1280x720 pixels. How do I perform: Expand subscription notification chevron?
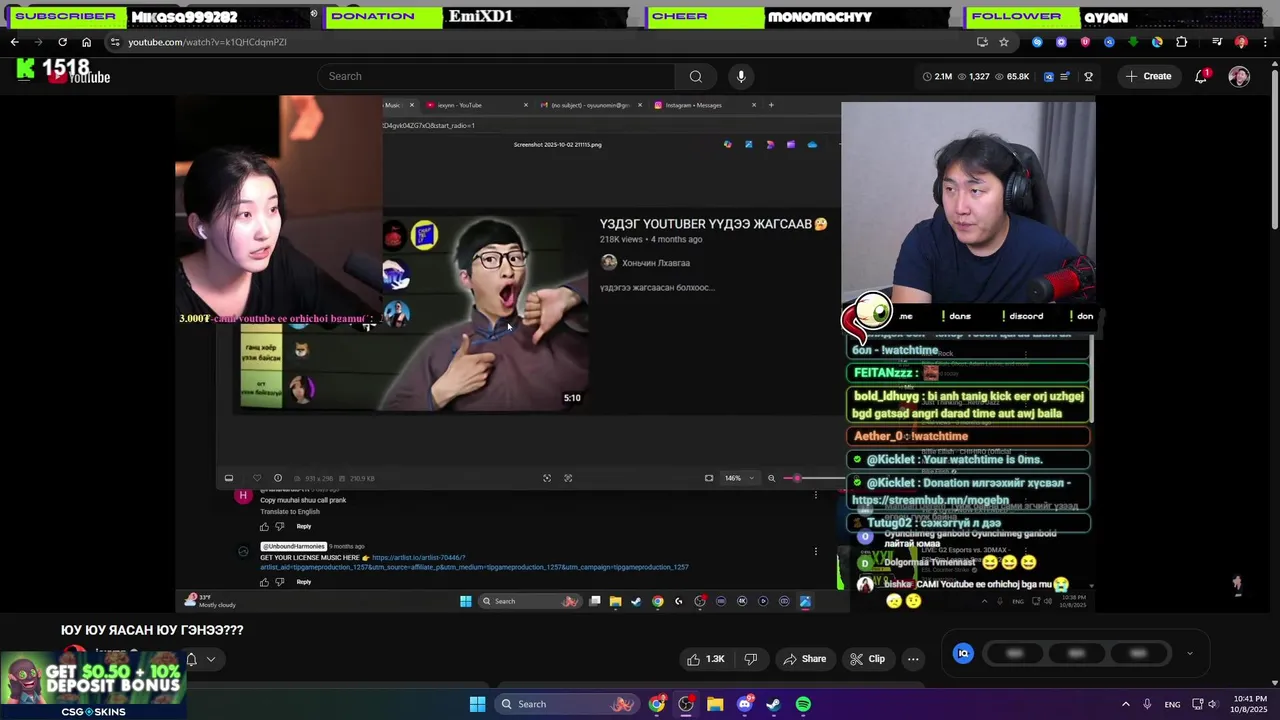(211, 659)
